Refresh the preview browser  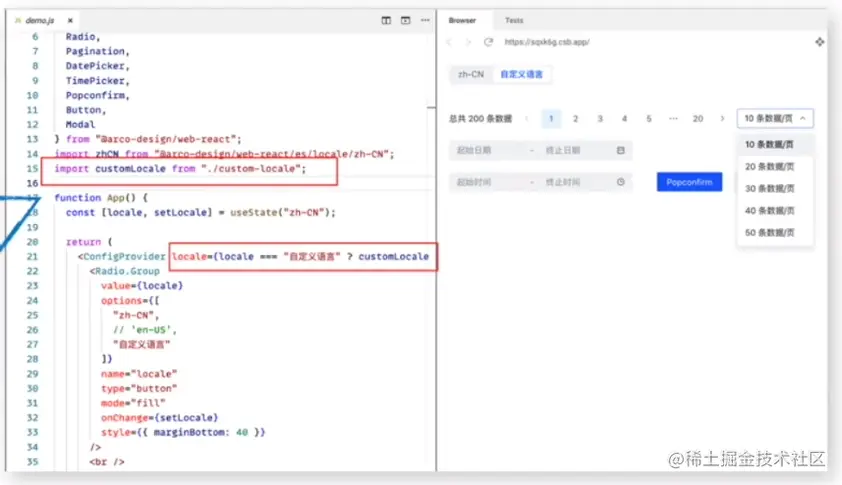pyautogui.click(x=488, y=42)
